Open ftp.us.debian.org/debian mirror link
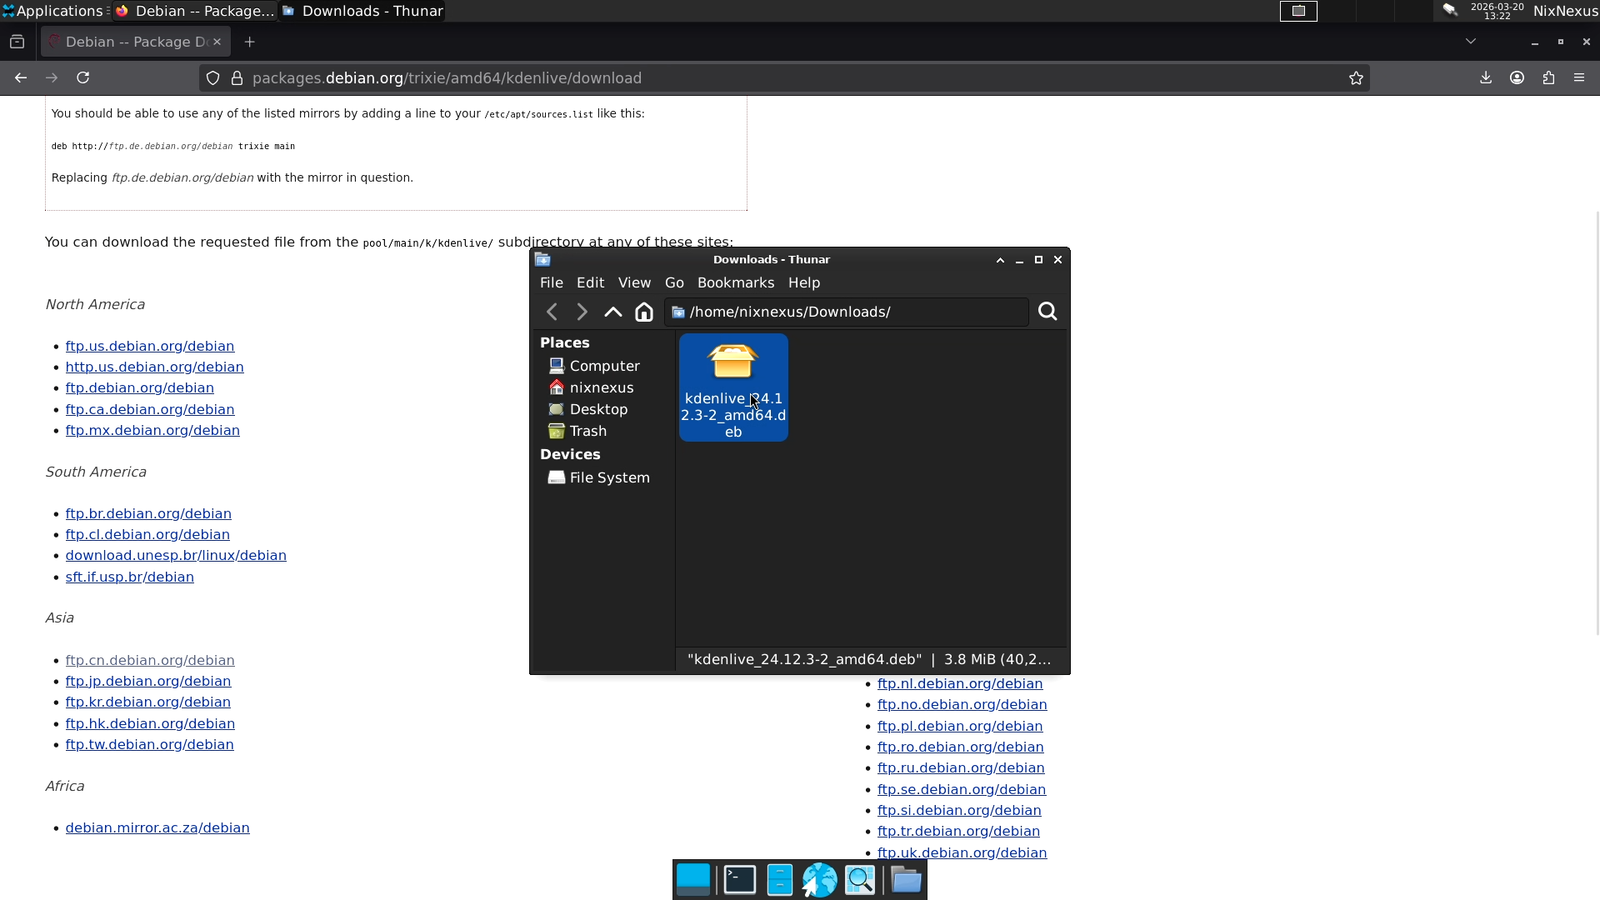Image resolution: width=1600 pixels, height=900 pixels. [150, 346]
